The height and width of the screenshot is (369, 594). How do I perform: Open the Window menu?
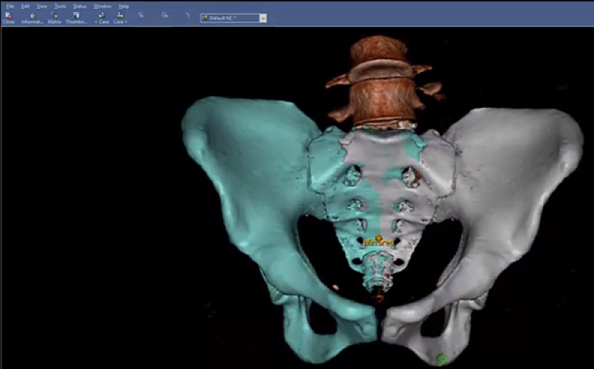[x=102, y=6]
